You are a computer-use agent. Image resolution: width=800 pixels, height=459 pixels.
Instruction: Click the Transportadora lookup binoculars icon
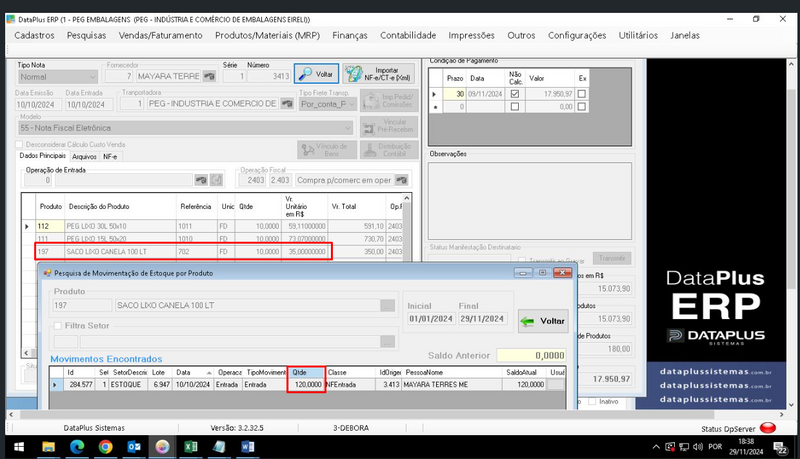click(x=287, y=104)
